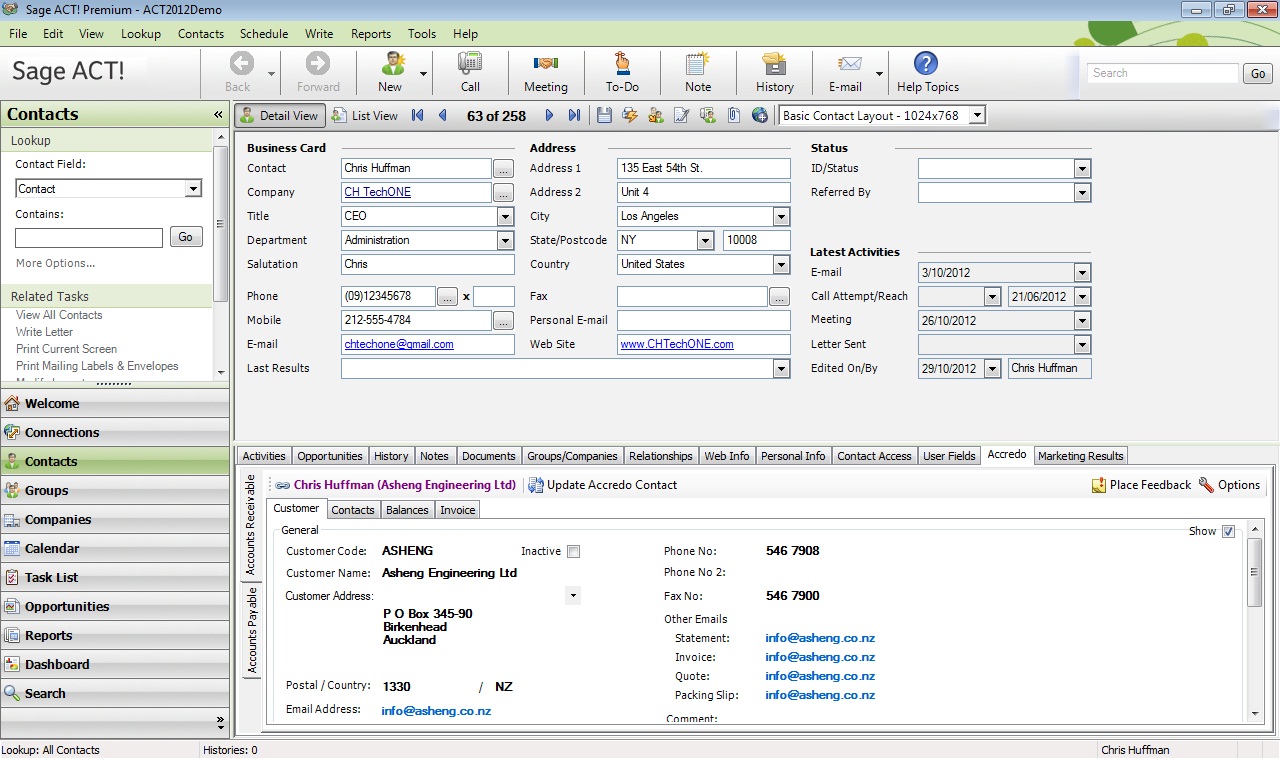This screenshot has width=1280, height=759.
Task: Select the Accounts Payable vertical tab
Action: point(252,630)
